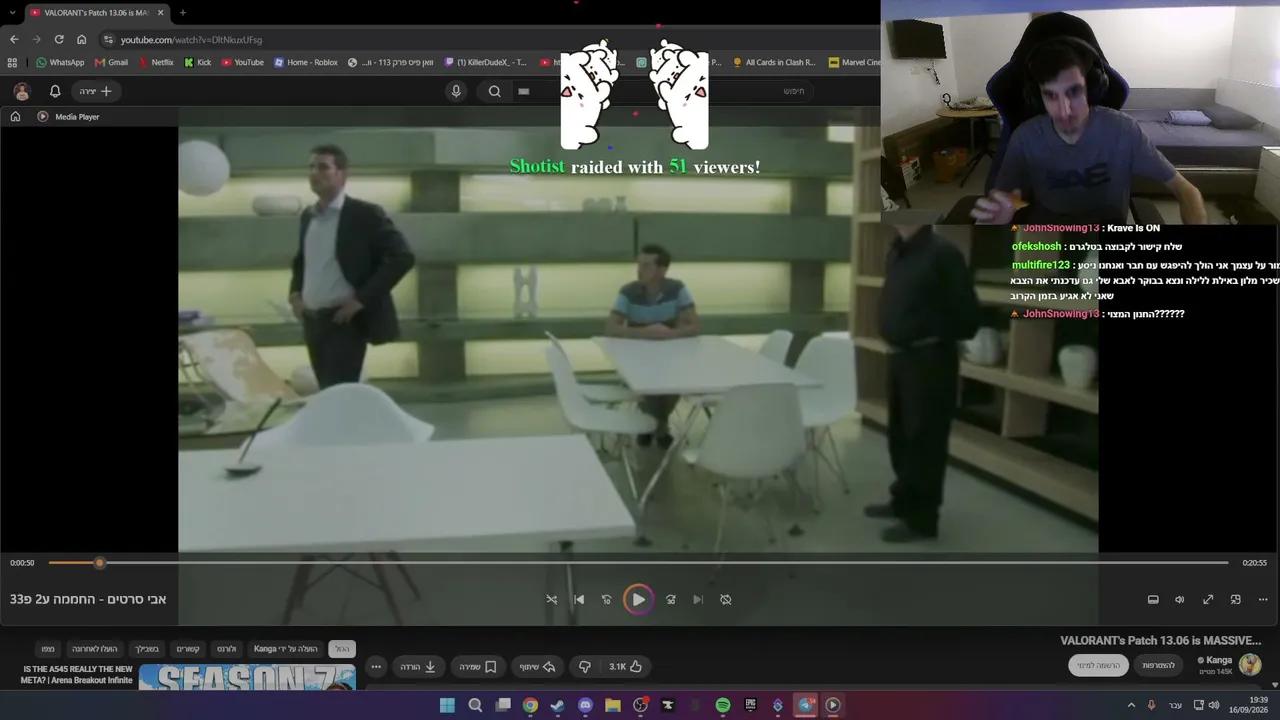Open Epic Games Launcher from taskbar
1280x720 pixels.
tap(750, 705)
